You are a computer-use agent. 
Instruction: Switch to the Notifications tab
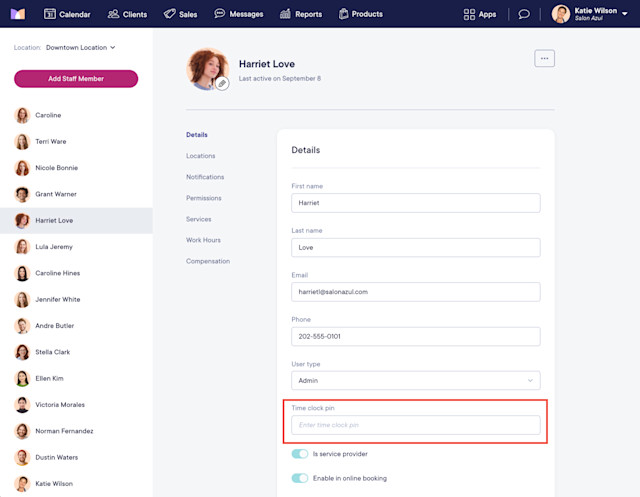point(205,177)
